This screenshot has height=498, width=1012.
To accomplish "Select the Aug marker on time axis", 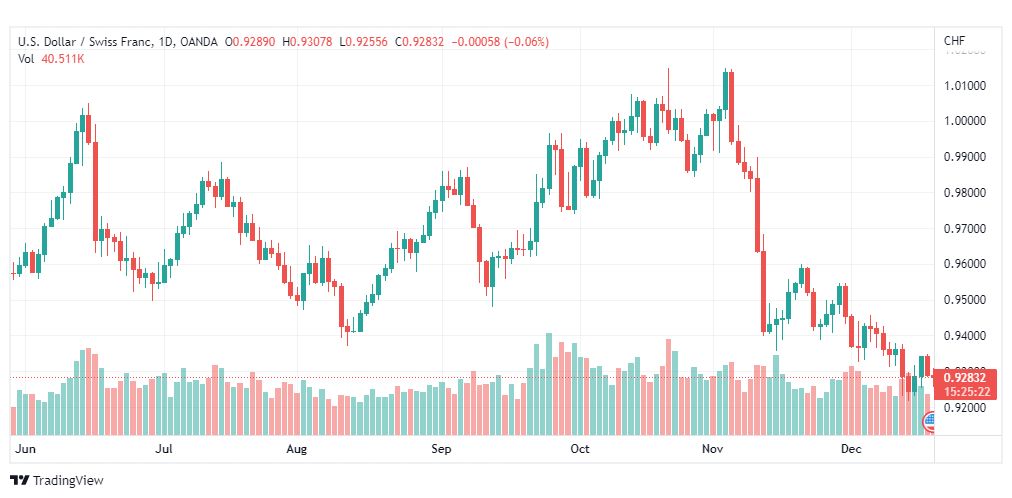I will pos(298,449).
